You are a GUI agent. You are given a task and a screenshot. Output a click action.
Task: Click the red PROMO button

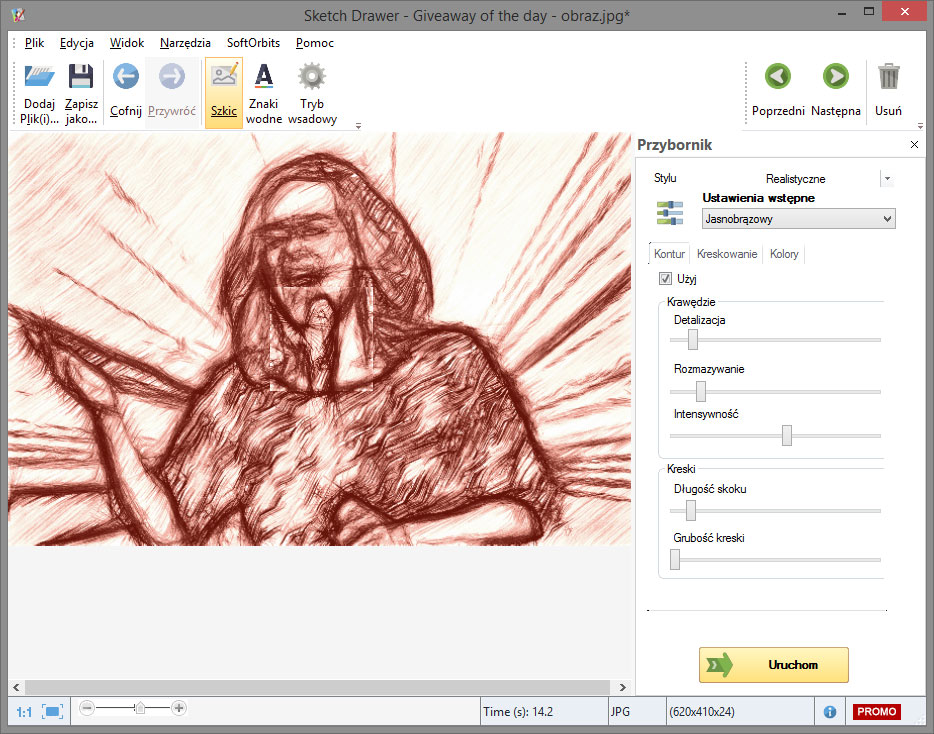876,712
